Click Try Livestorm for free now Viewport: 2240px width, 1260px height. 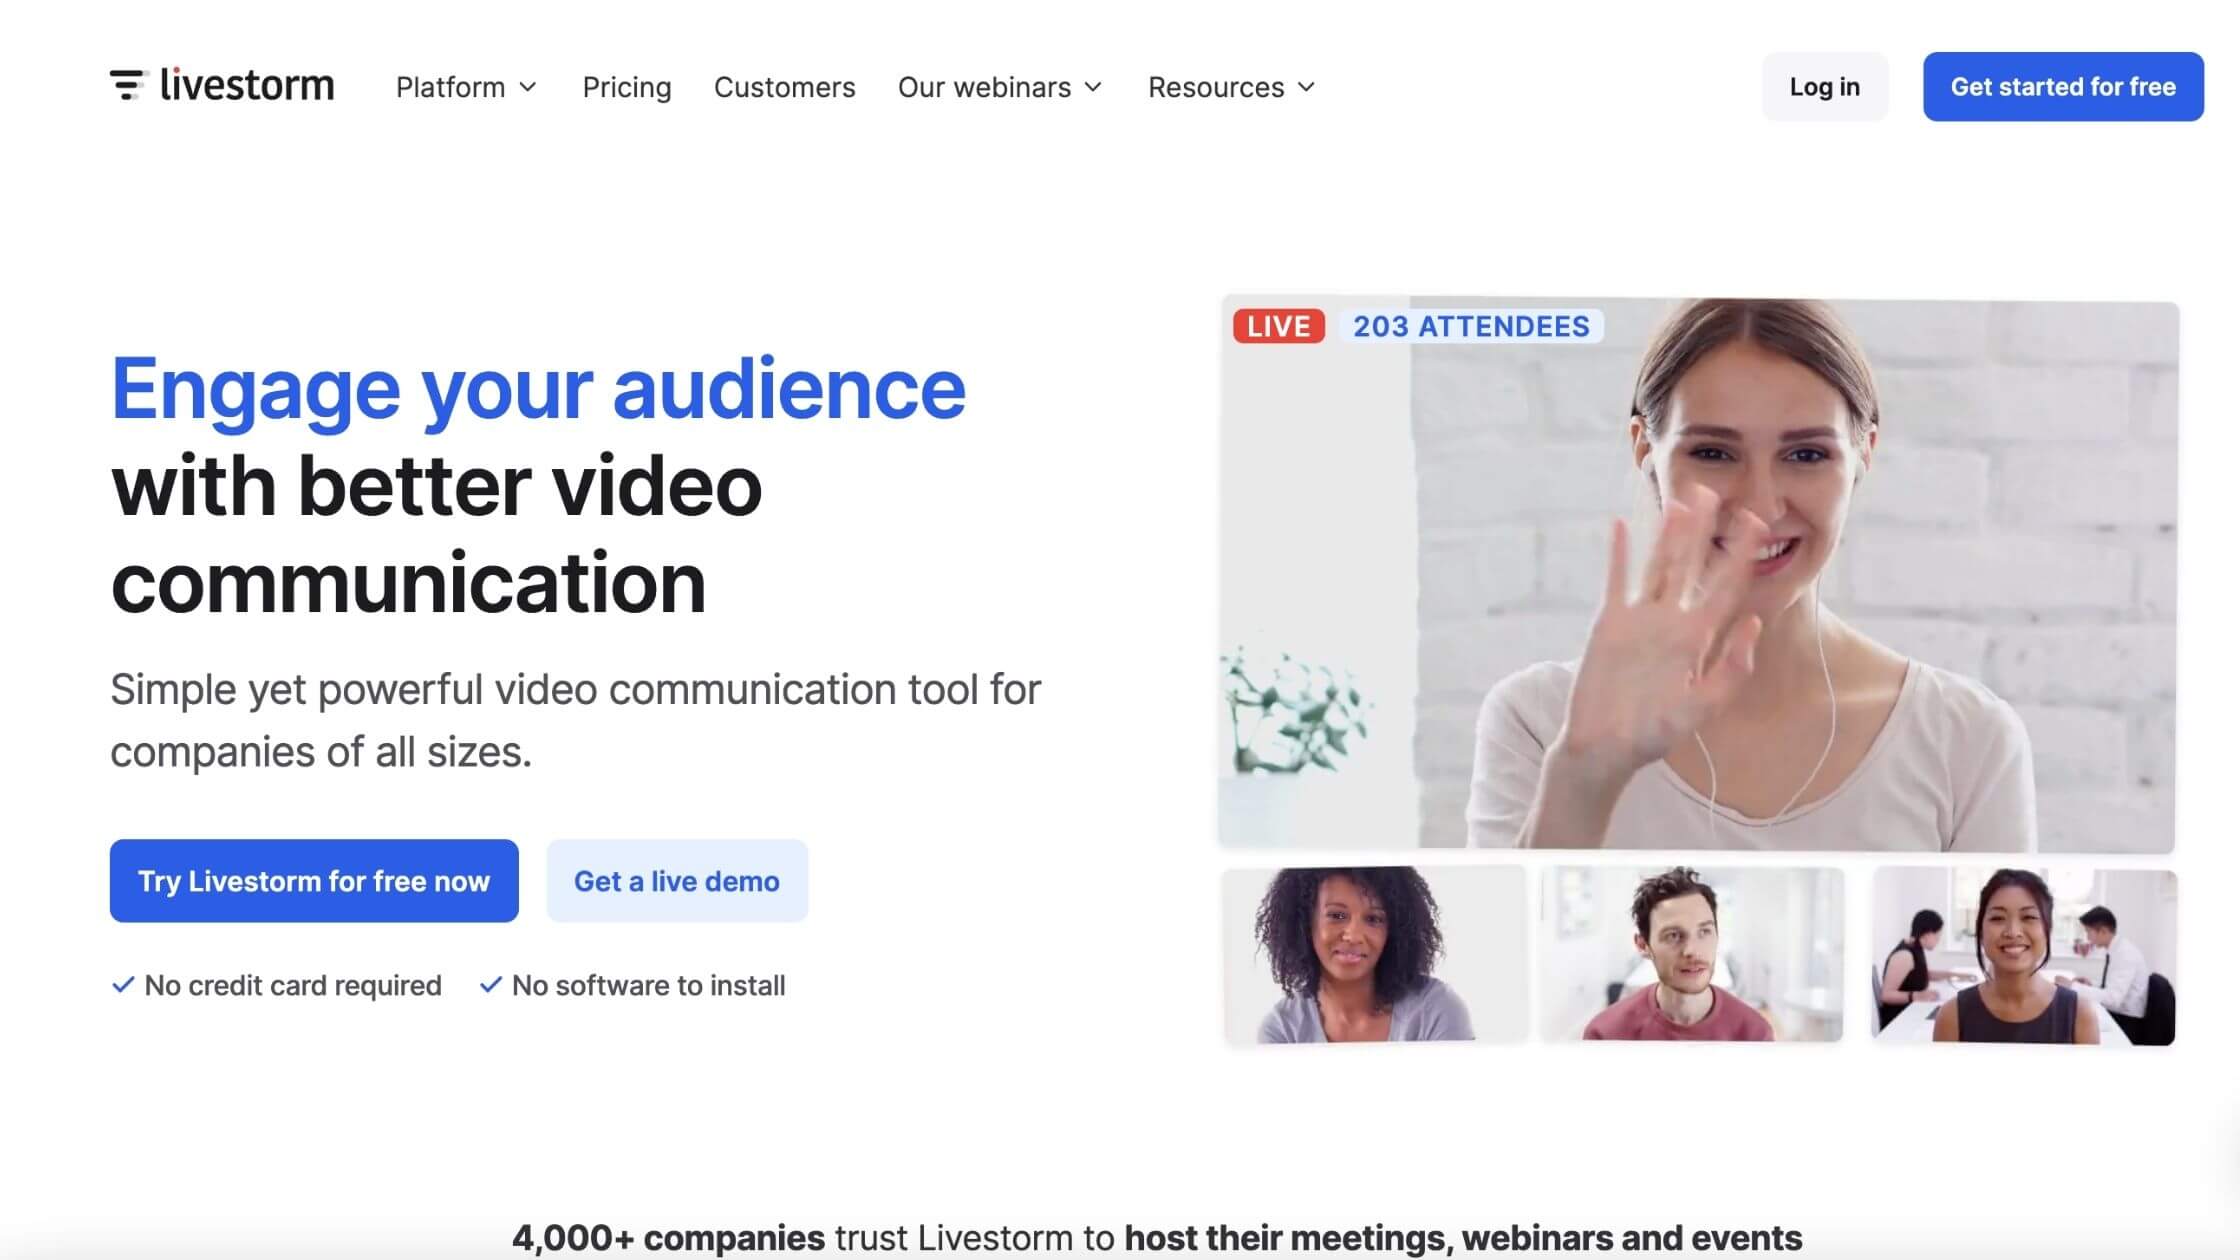(314, 881)
